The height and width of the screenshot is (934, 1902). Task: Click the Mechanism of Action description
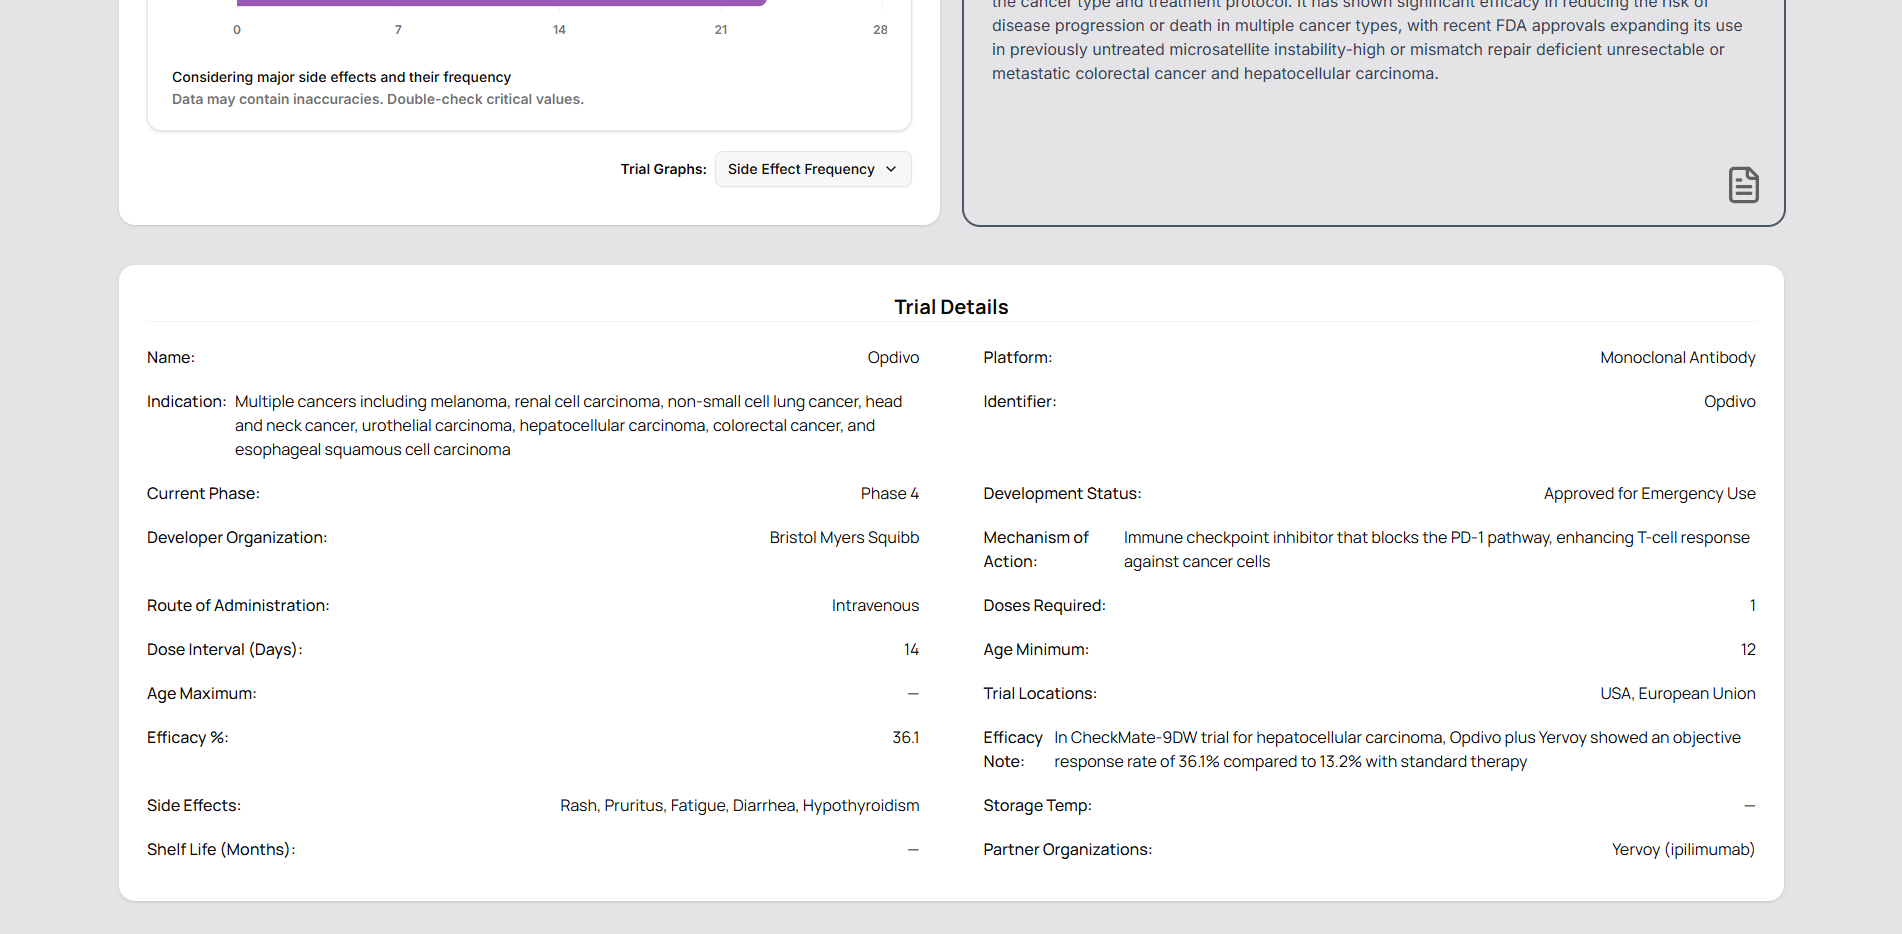(x=1436, y=550)
